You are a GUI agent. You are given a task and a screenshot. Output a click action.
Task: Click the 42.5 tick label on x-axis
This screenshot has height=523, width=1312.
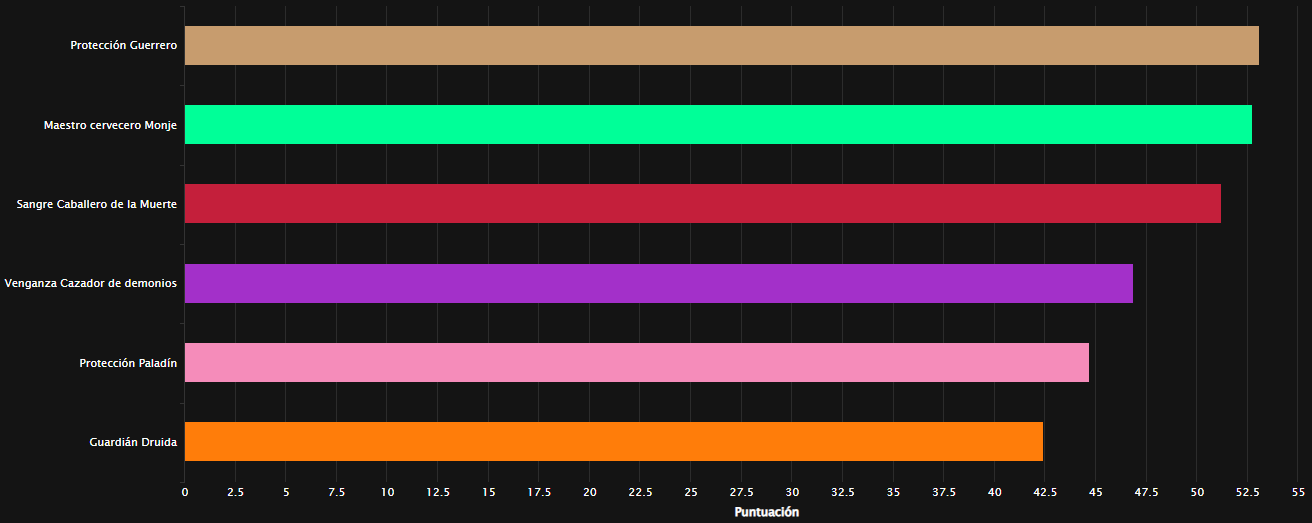[x=1045, y=492]
